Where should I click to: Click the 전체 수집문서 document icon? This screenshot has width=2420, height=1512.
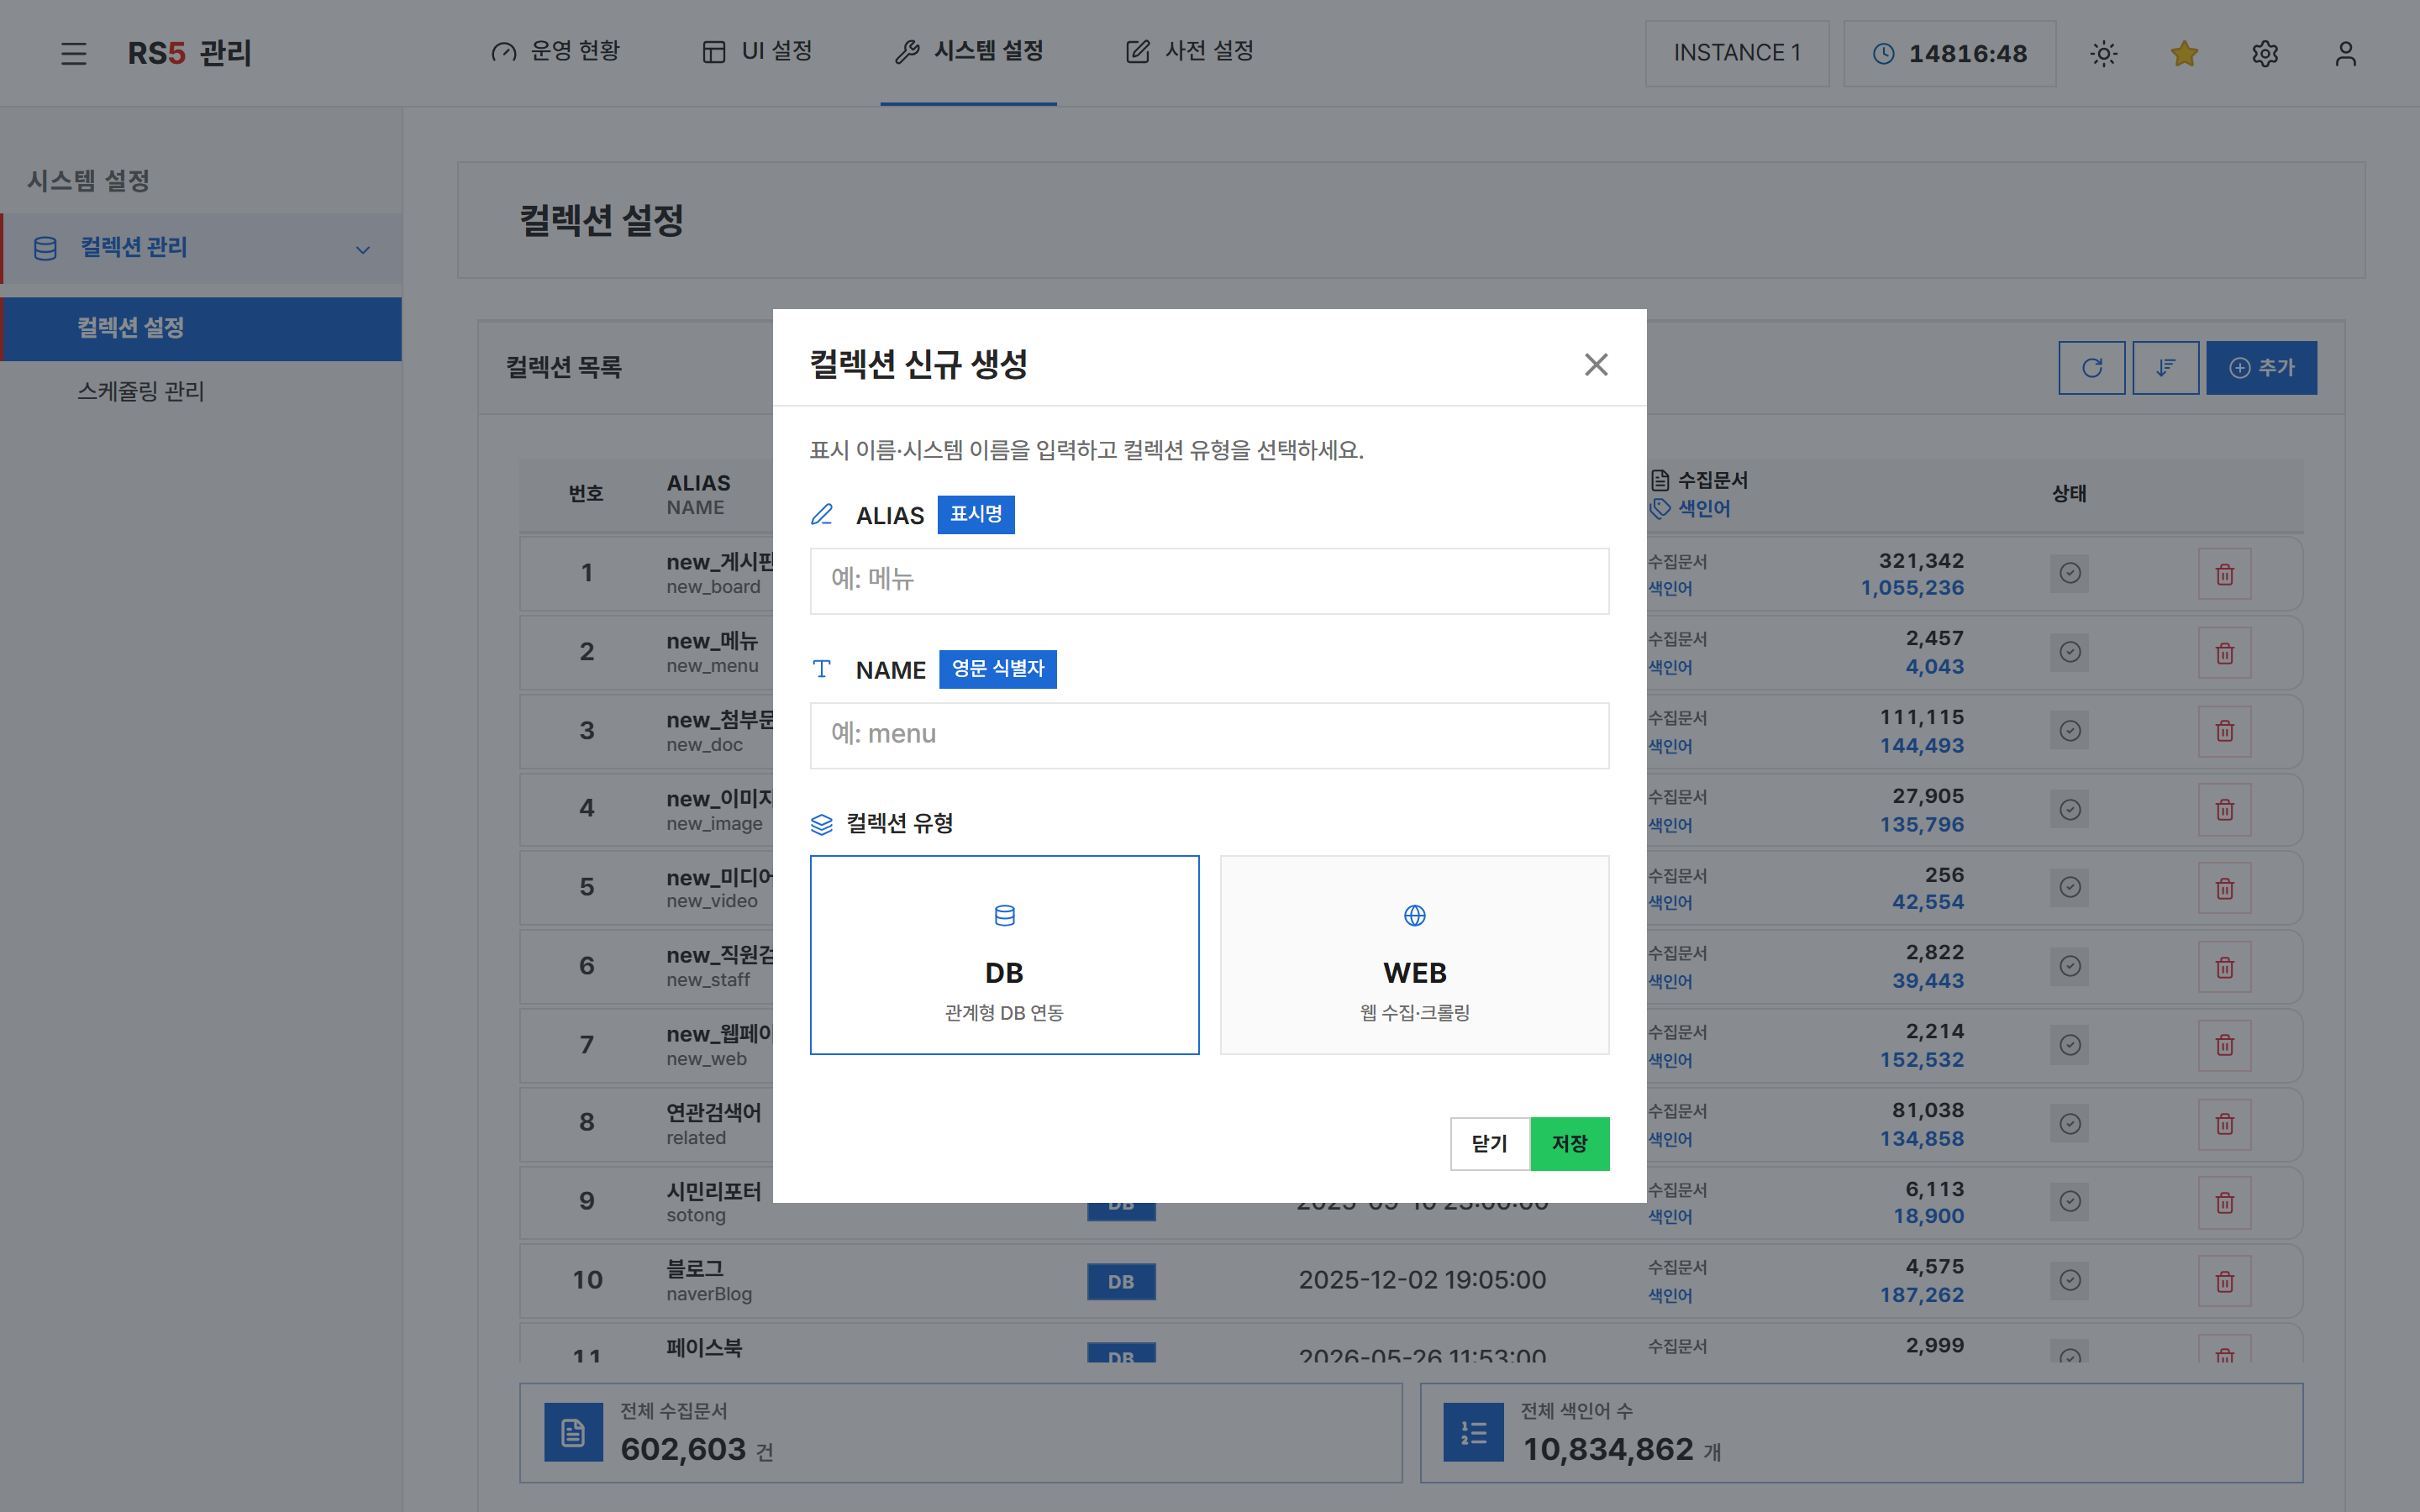click(x=573, y=1433)
